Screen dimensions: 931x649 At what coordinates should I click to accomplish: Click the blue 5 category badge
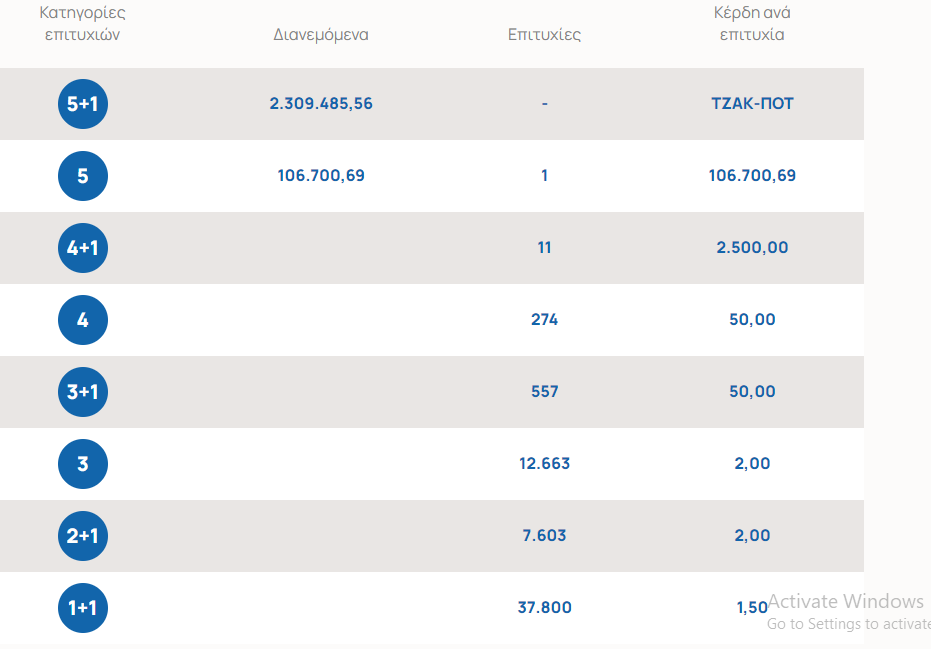click(83, 176)
